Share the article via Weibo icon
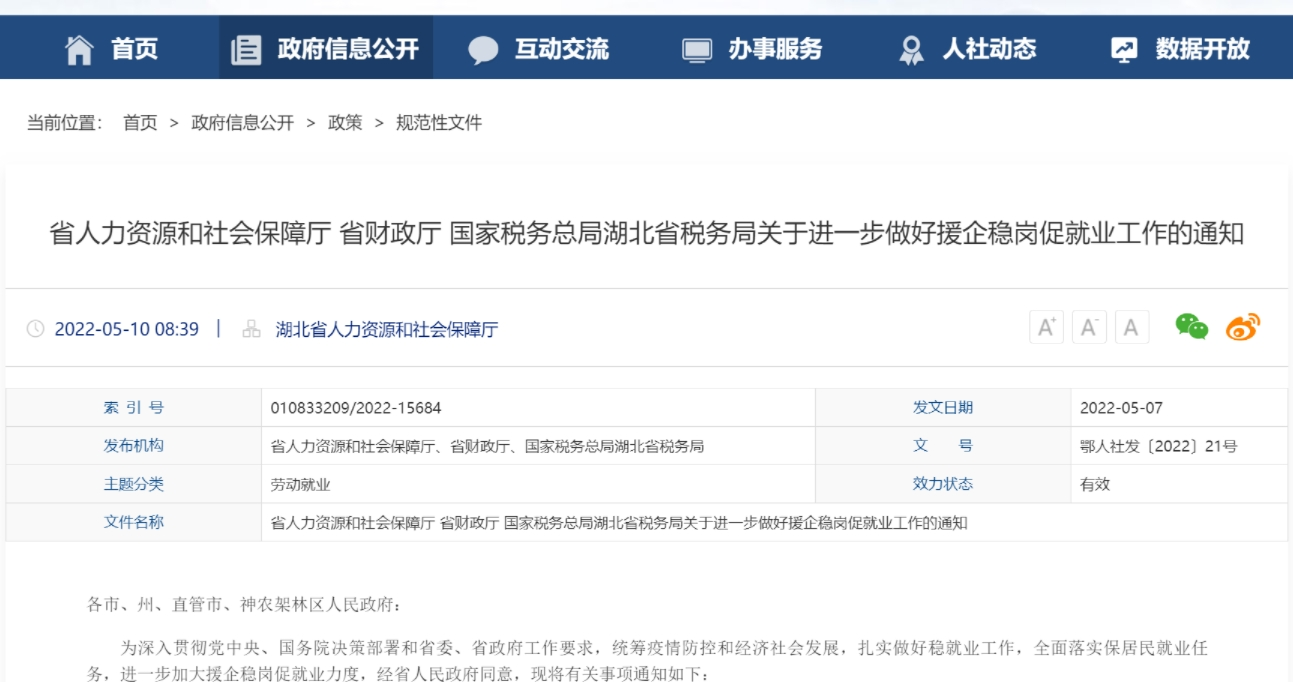 1243,327
